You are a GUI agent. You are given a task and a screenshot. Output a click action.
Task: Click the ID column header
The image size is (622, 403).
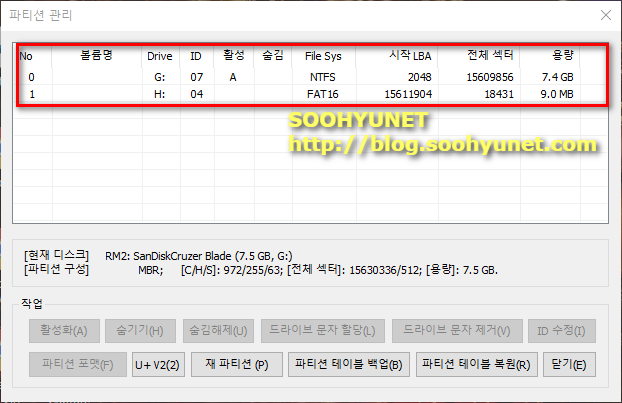pyautogui.click(x=196, y=56)
